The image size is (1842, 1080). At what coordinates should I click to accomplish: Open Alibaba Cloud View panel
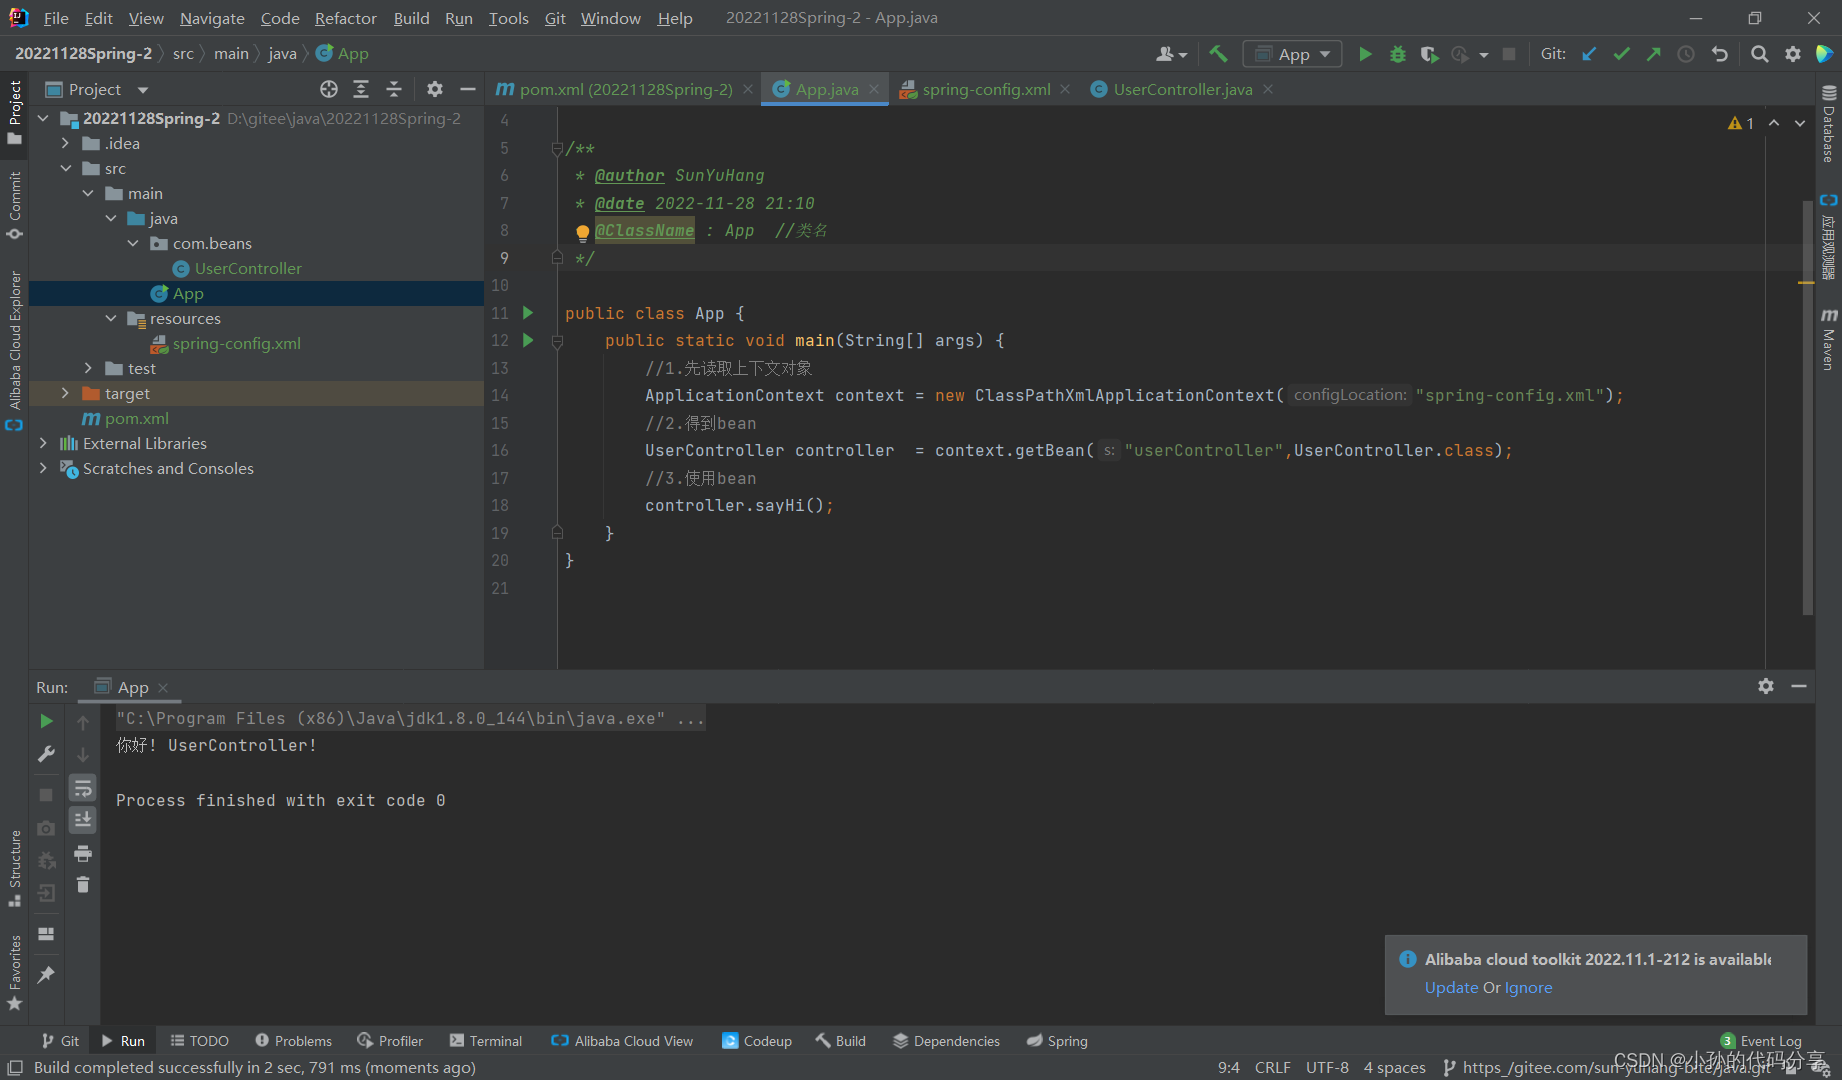point(622,1041)
